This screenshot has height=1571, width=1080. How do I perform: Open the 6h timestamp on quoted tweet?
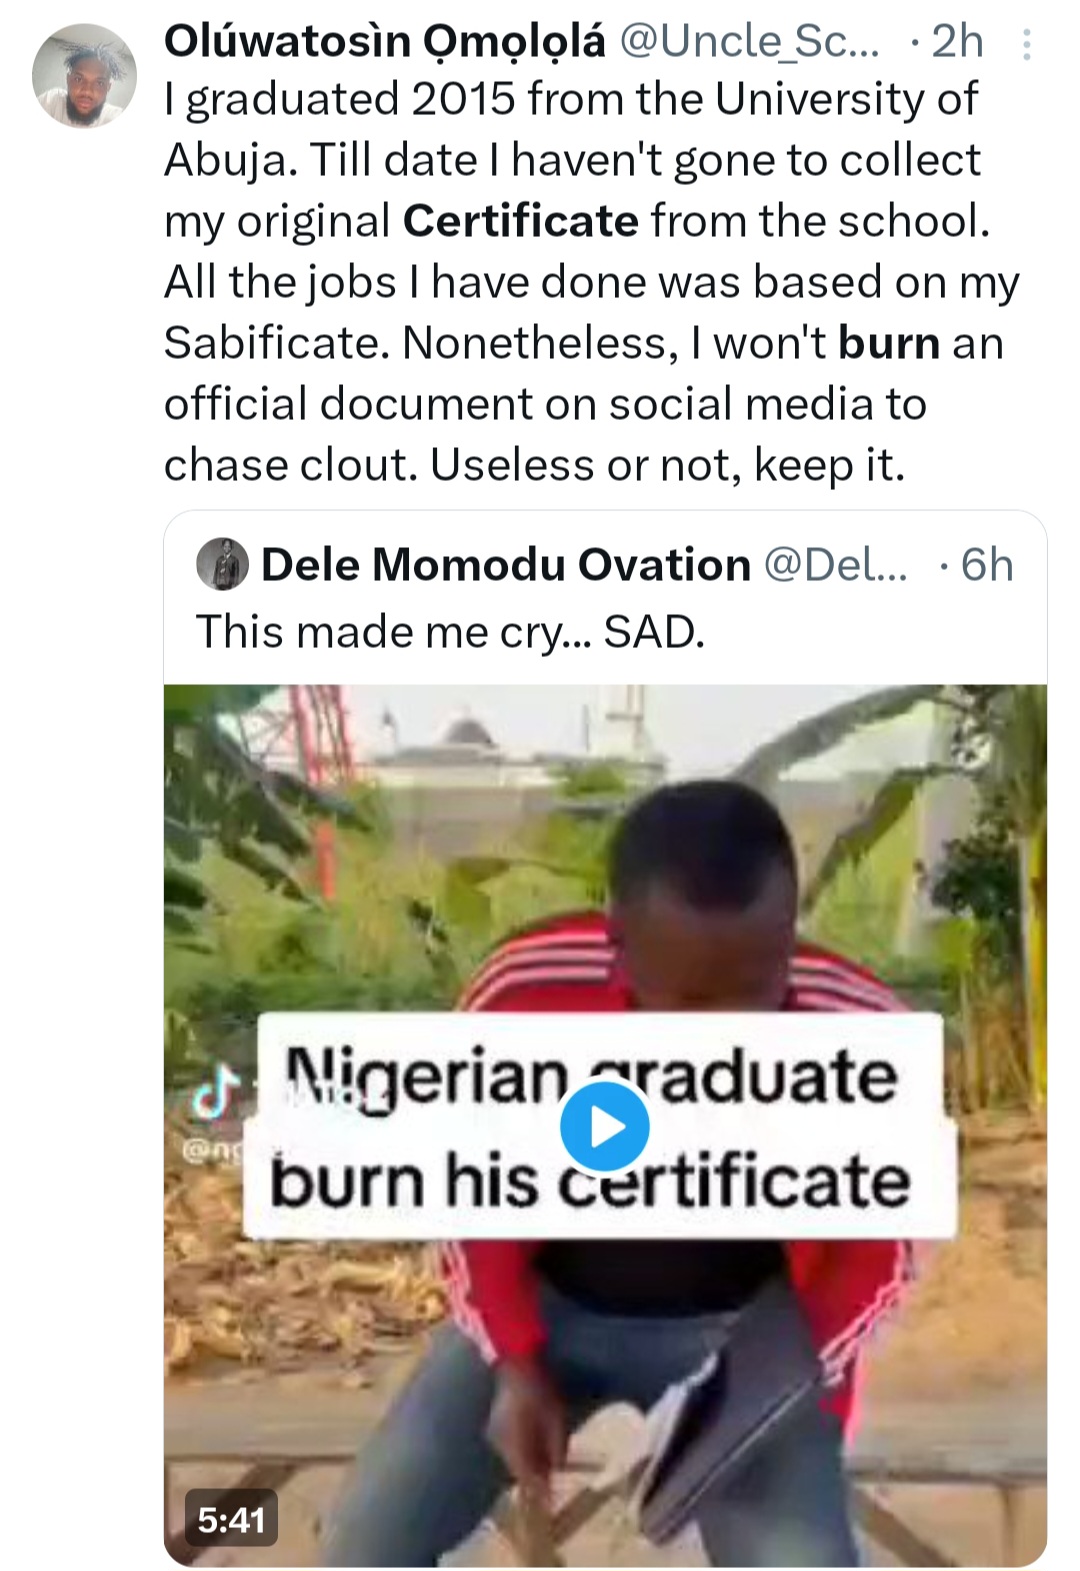click(x=986, y=565)
